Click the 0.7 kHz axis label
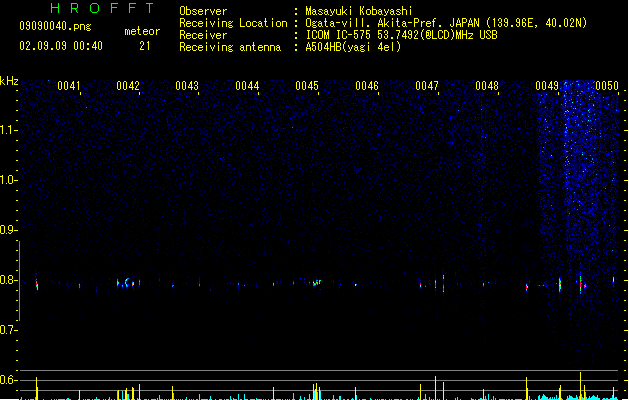 [x=8, y=330]
